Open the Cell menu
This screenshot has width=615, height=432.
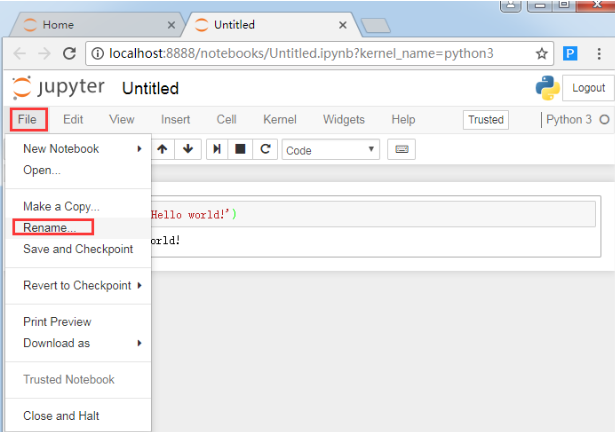pos(226,119)
